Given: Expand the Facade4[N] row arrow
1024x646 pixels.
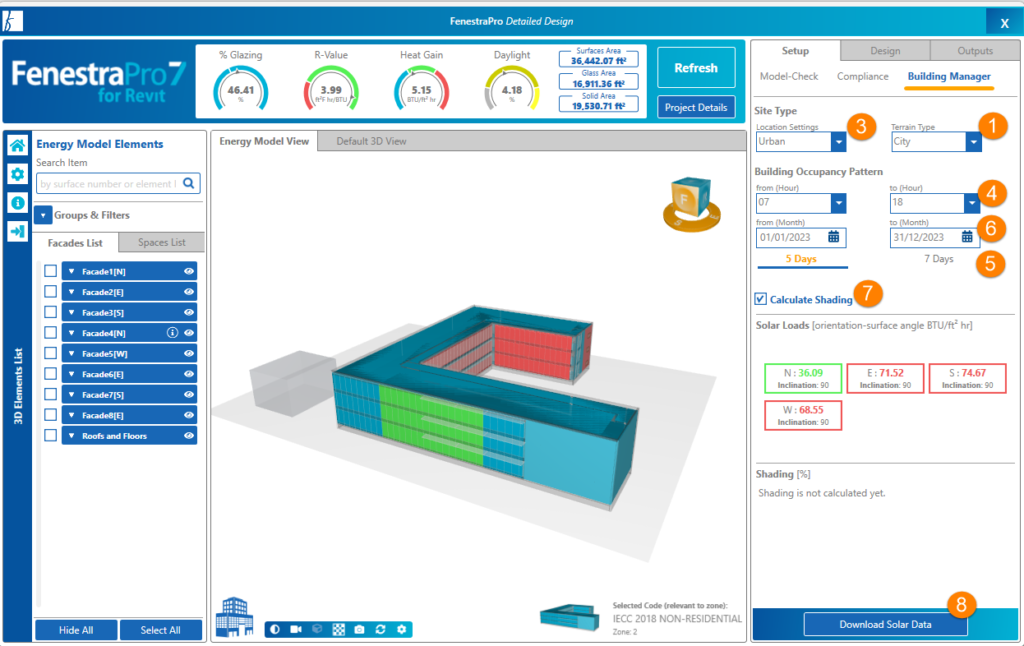Looking at the screenshot, I should pyautogui.click(x=72, y=332).
